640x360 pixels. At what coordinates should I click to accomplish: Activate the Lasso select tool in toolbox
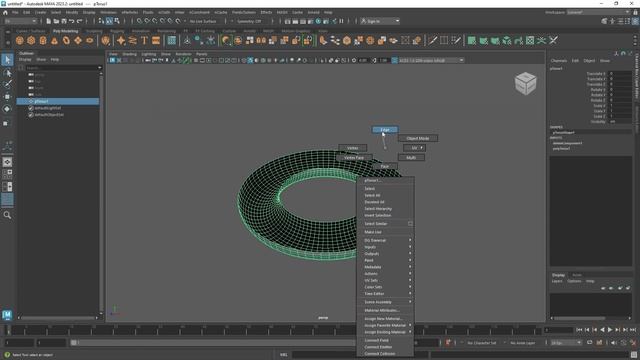pyautogui.click(x=7, y=73)
